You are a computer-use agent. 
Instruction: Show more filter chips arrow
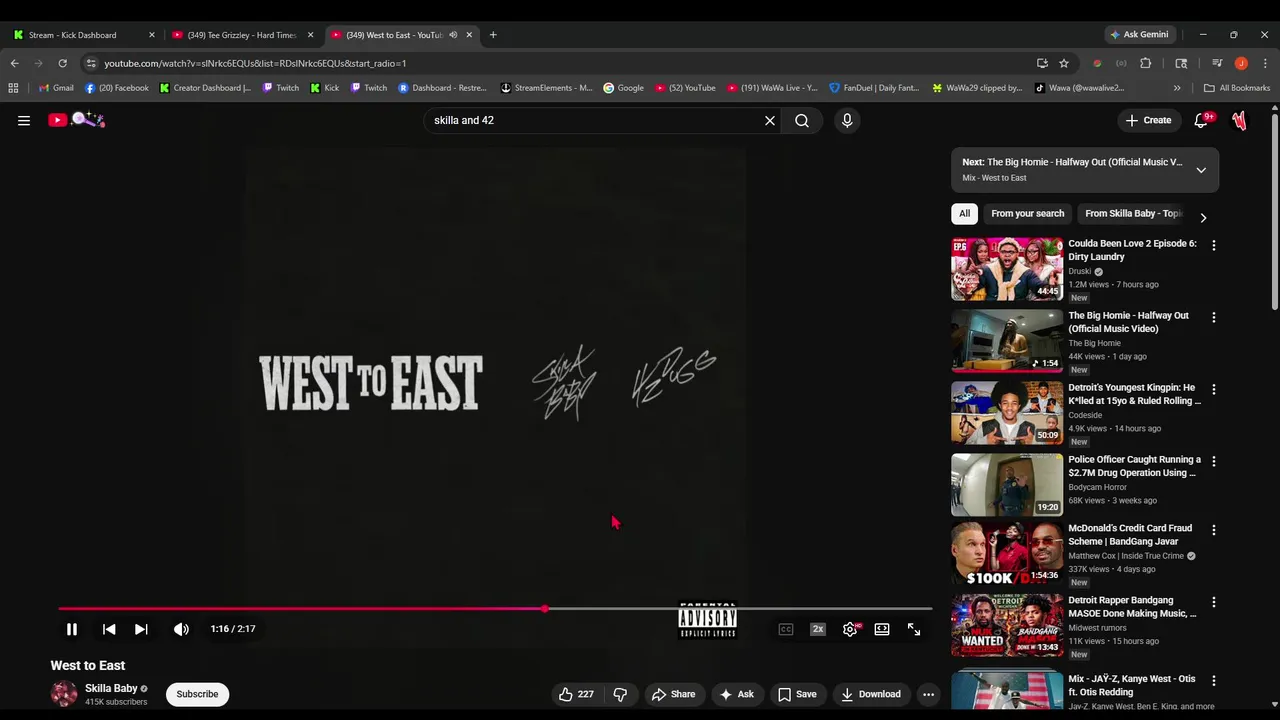click(x=1203, y=217)
